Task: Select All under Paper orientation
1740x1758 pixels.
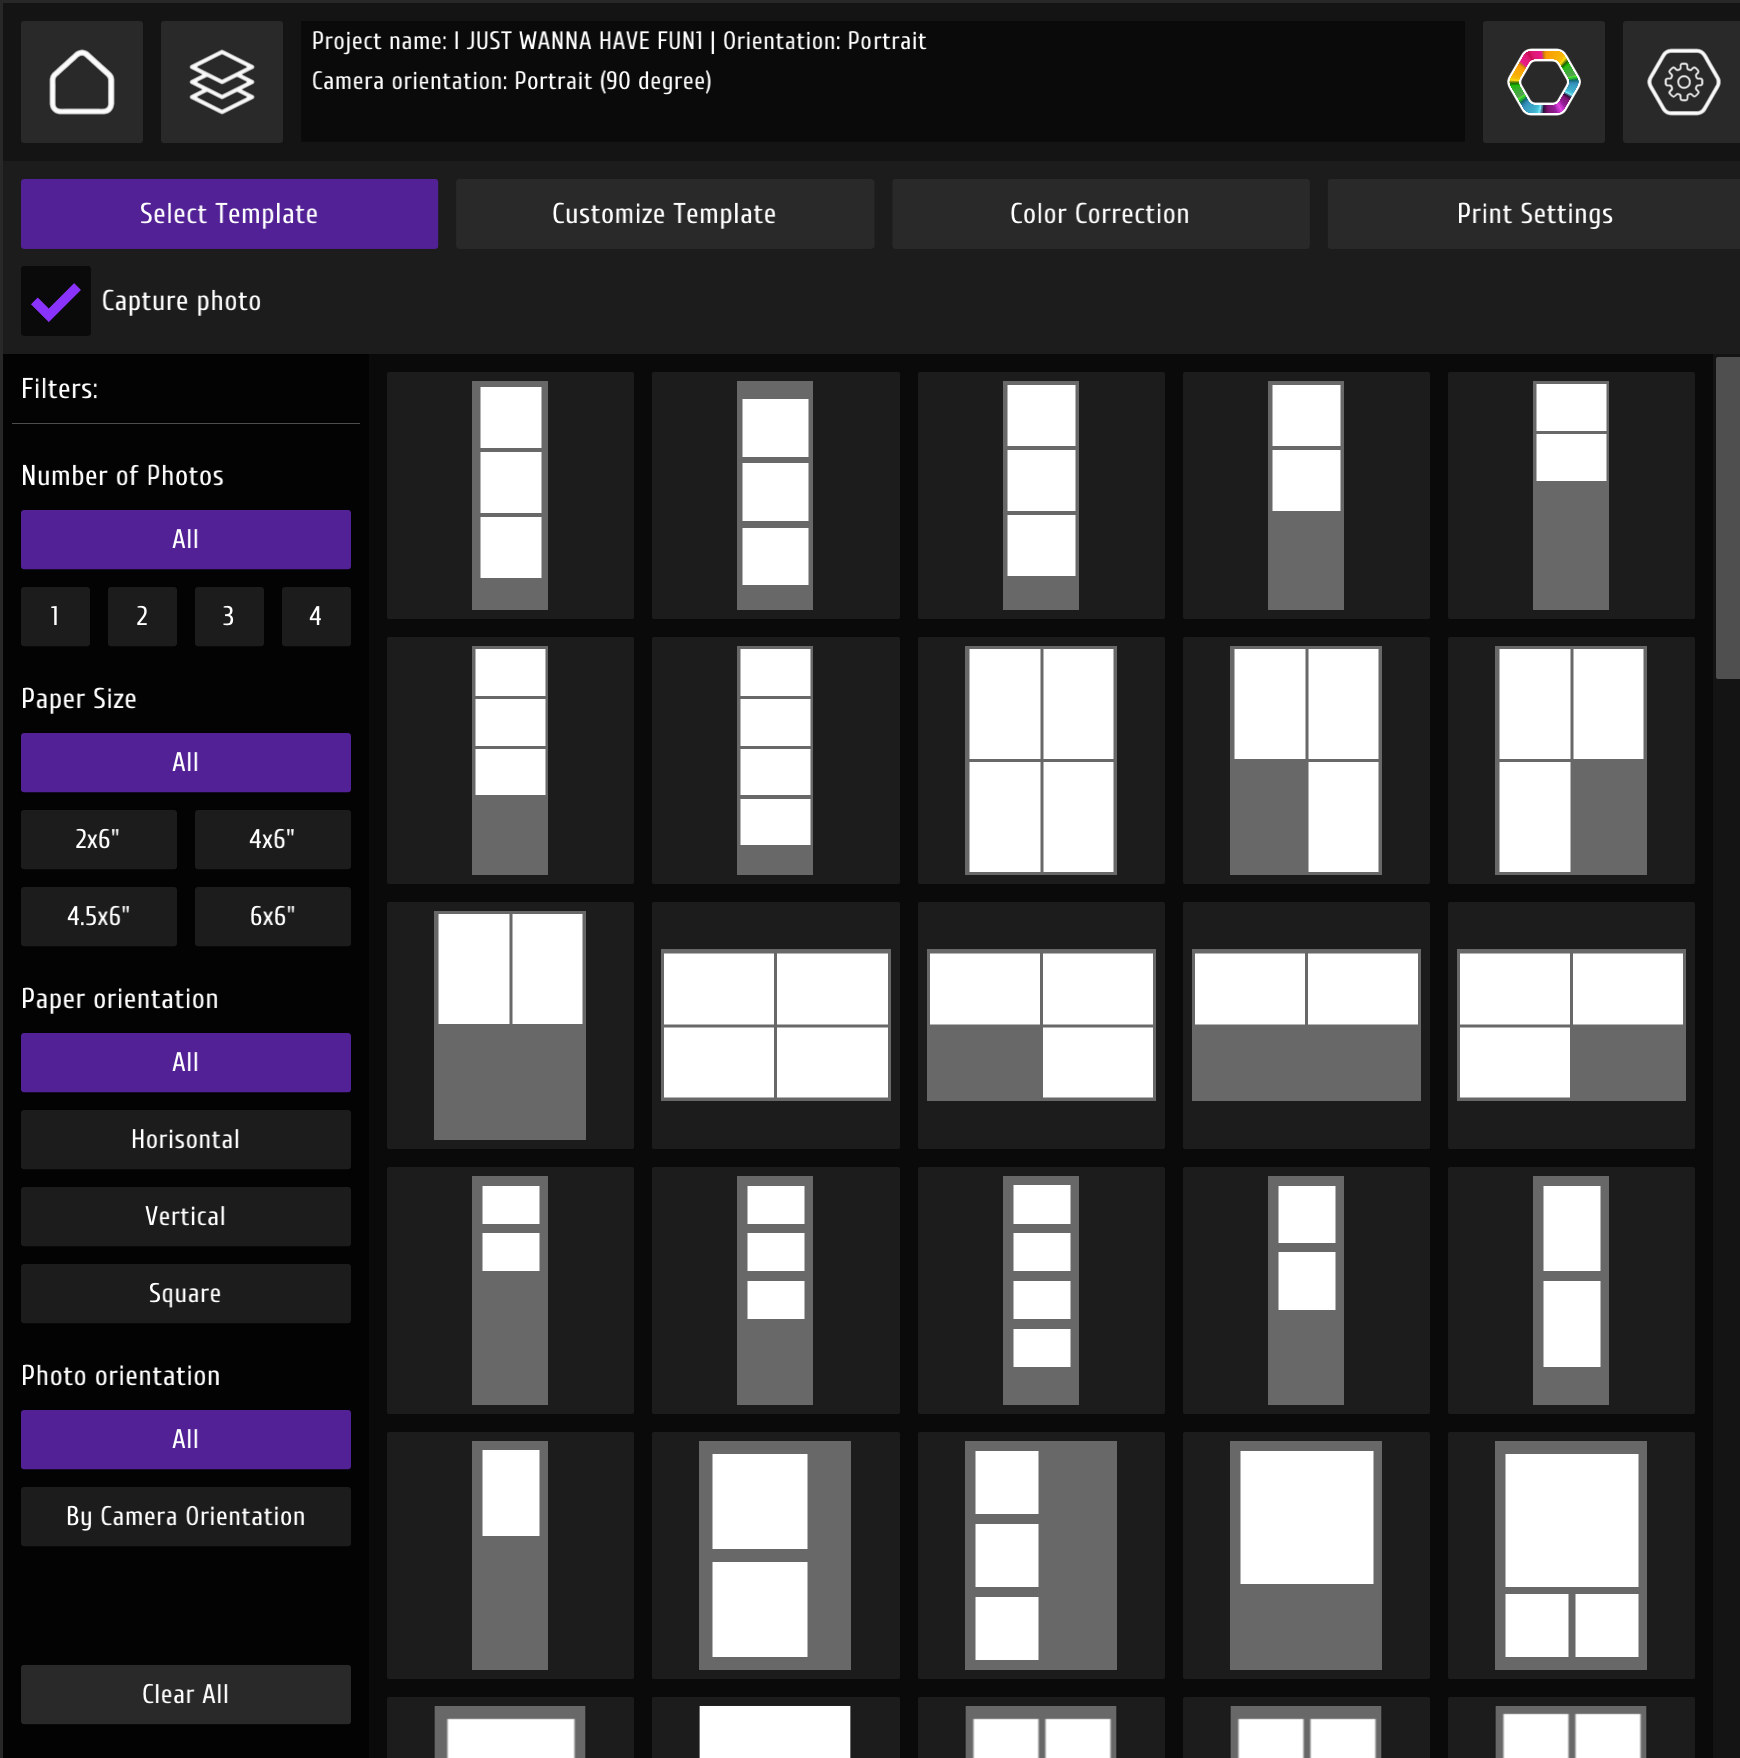Action: [x=186, y=1063]
